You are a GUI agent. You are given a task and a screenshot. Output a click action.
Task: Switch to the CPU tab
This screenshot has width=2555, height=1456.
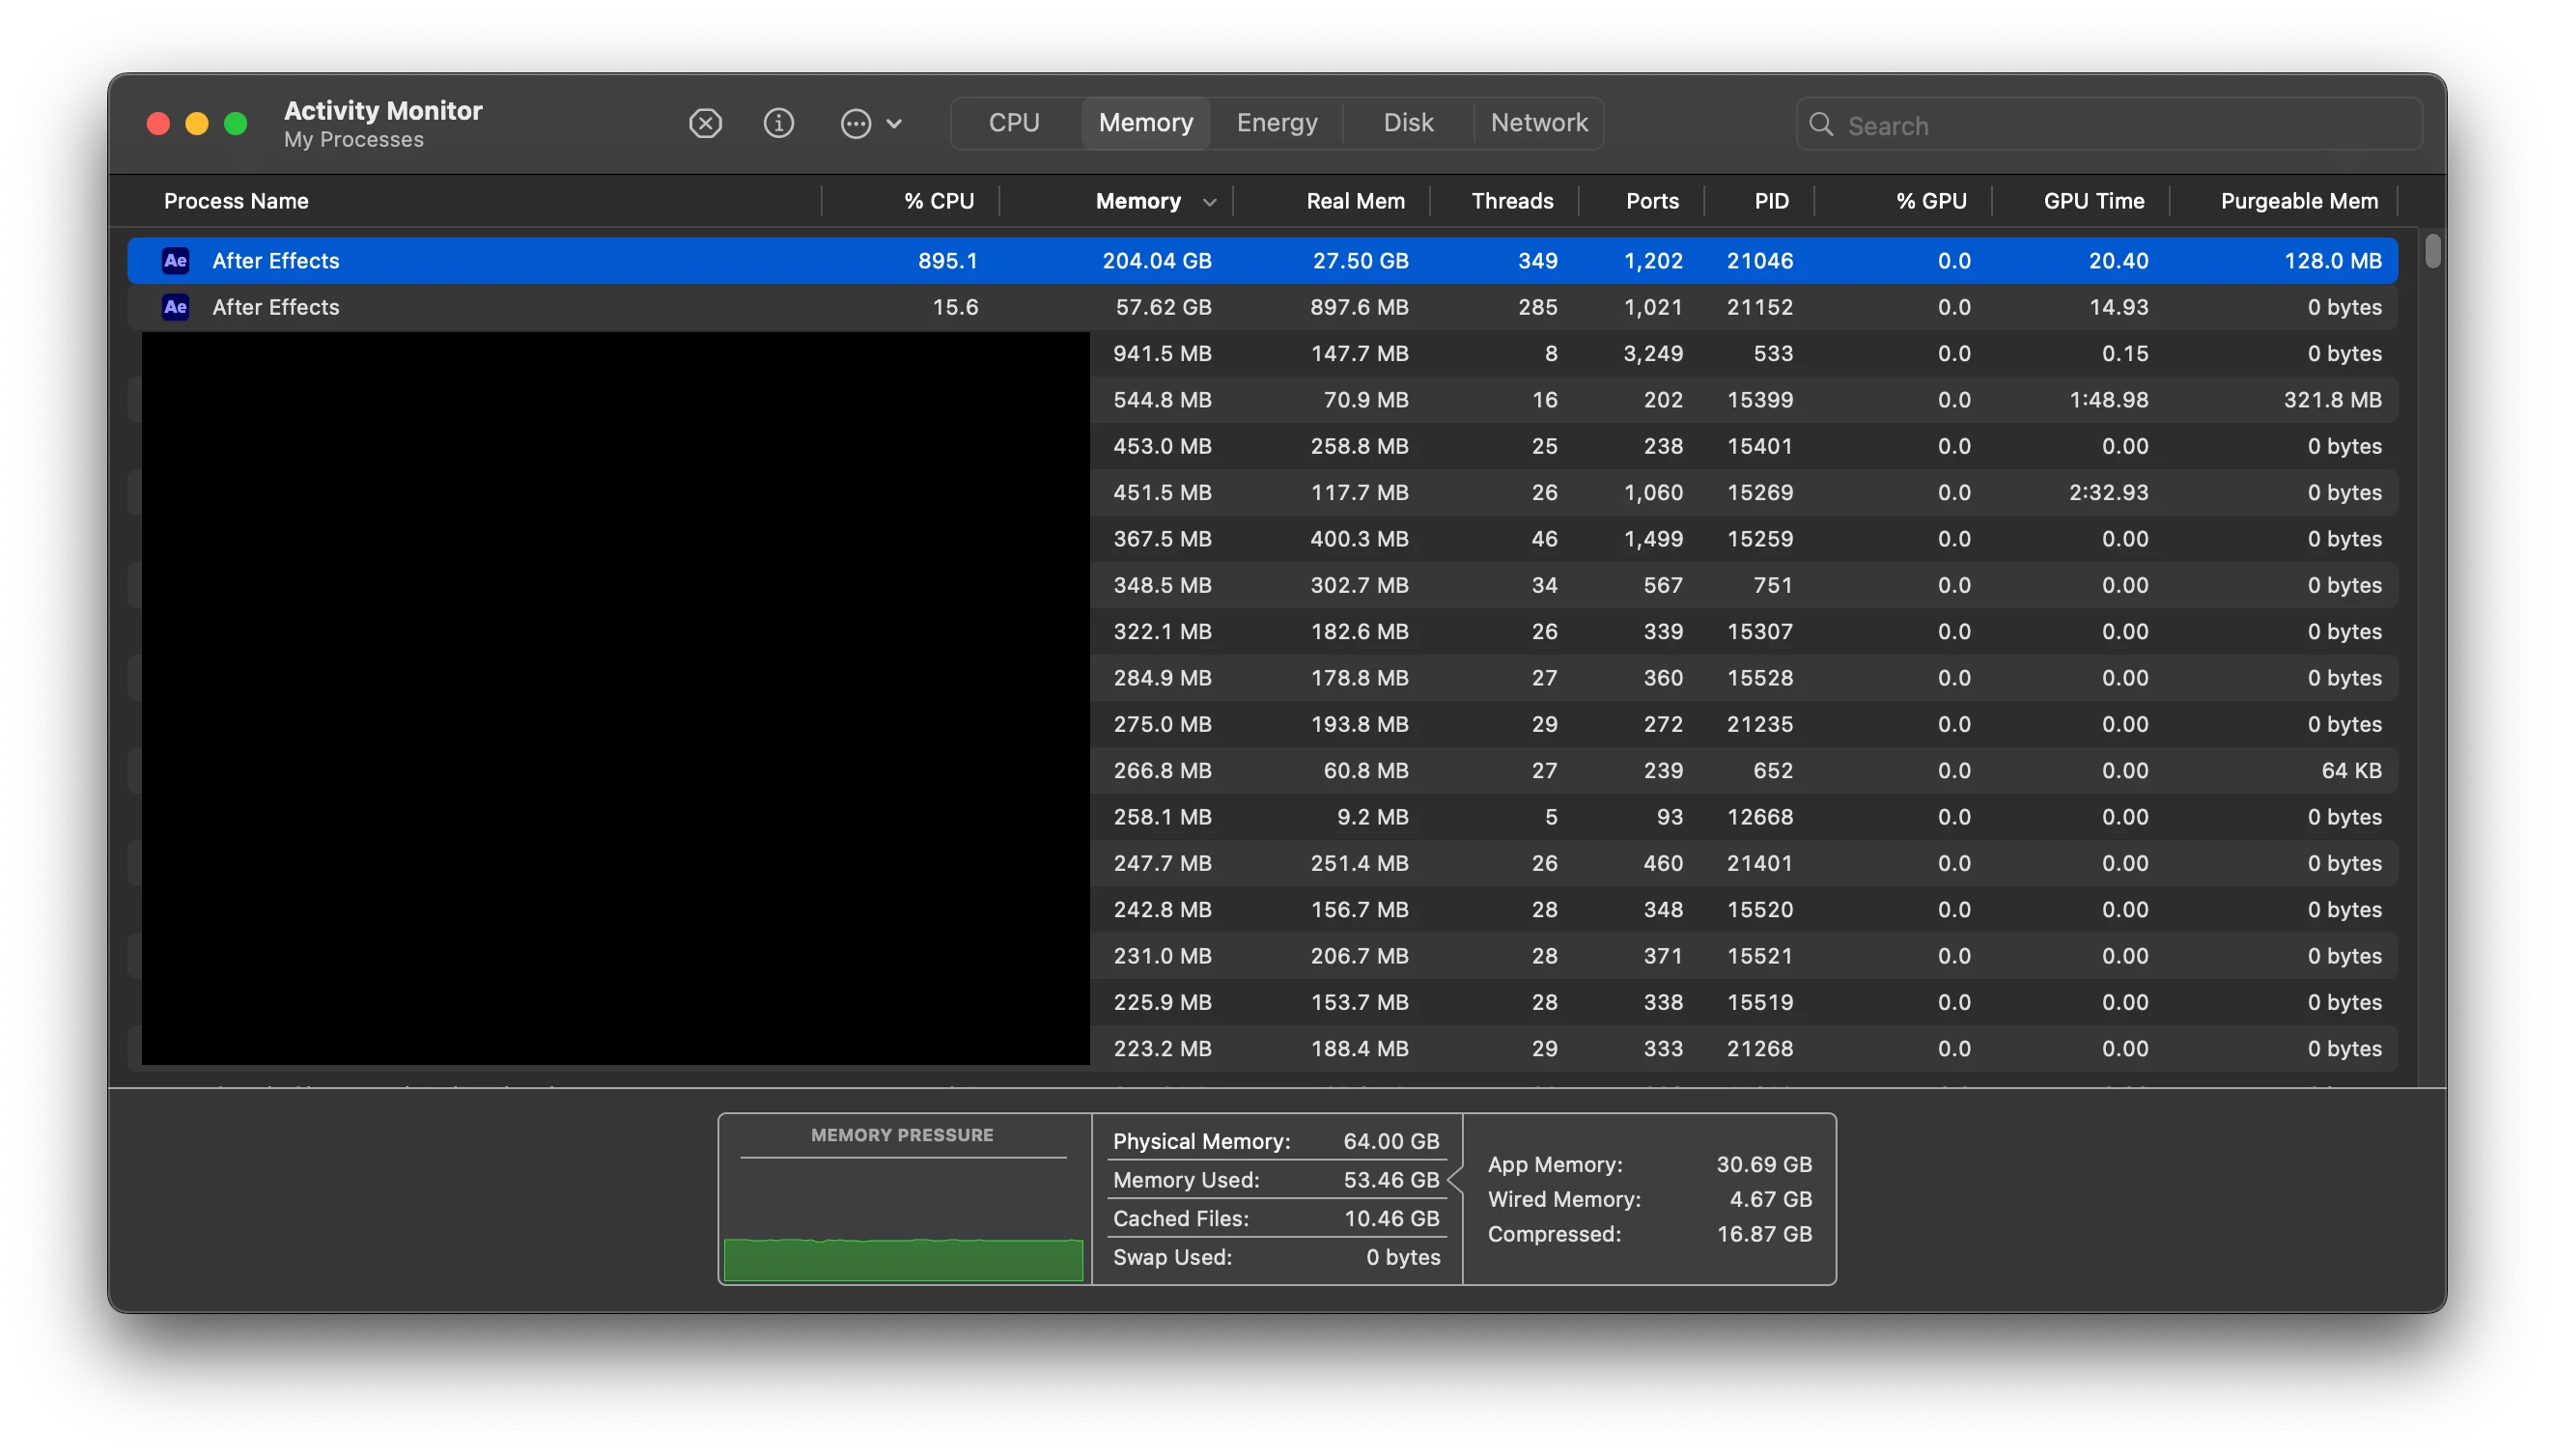tap(1014, 123)
